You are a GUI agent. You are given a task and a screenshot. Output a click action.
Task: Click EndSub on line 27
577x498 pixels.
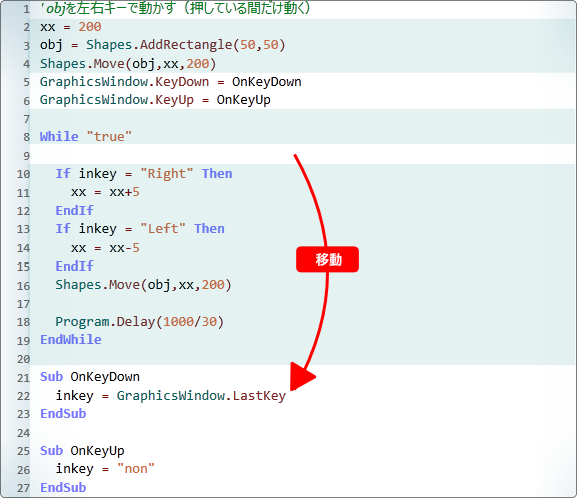point(63,488)
